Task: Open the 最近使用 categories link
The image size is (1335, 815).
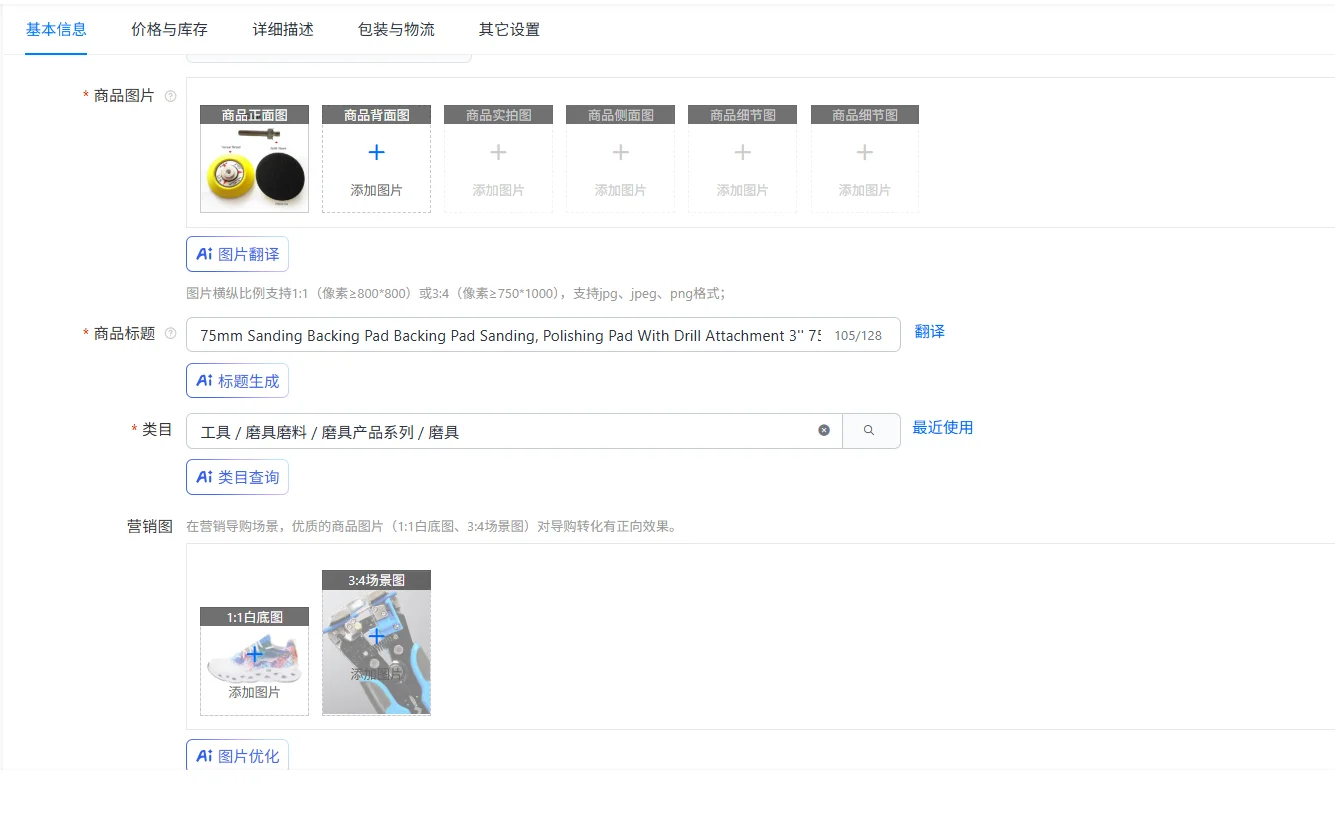Action: click(x=943, y=428)
